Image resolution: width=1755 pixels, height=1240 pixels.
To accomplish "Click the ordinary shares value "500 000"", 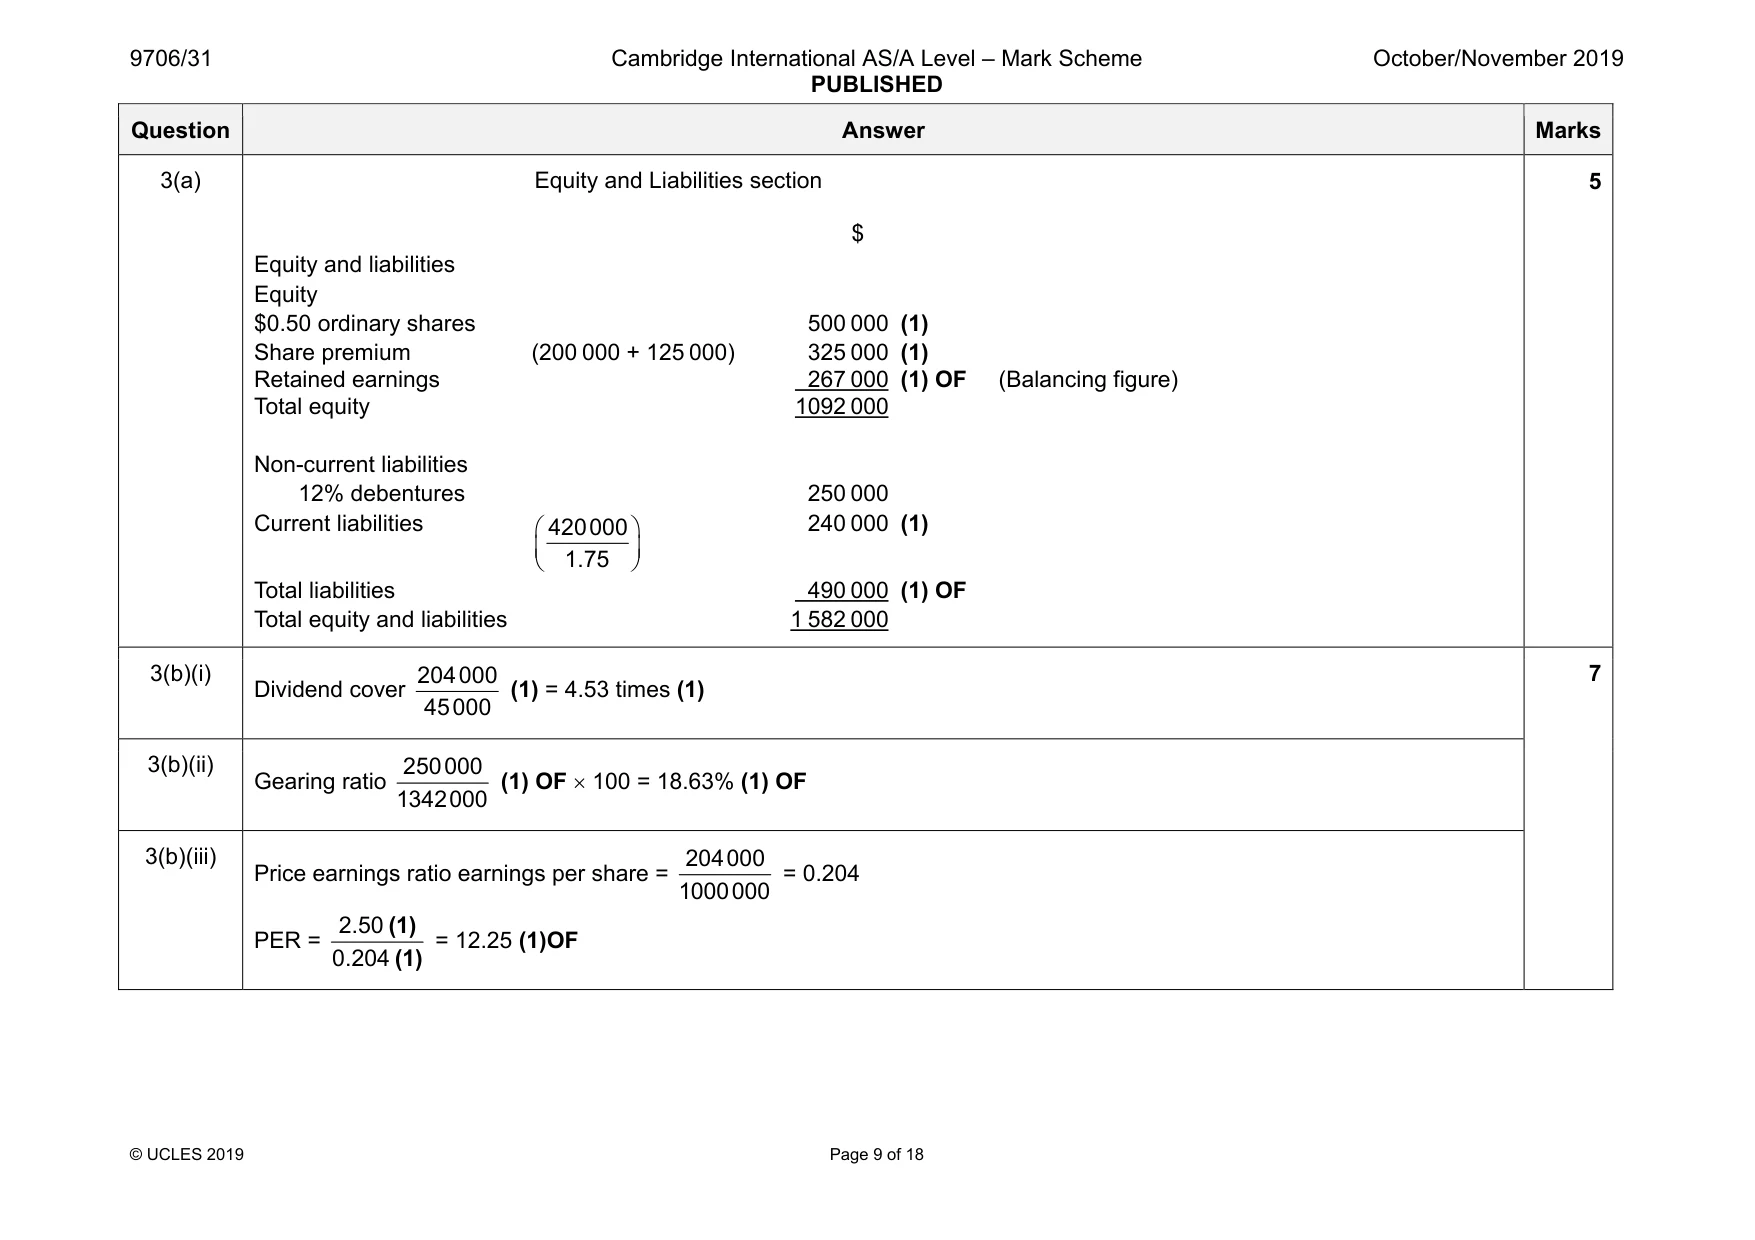I will [x=848, y=324].
